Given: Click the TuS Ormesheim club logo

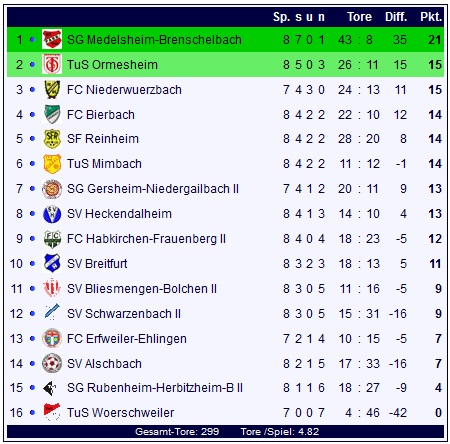Looking at the screenshot, I should (x=52, y=64).
